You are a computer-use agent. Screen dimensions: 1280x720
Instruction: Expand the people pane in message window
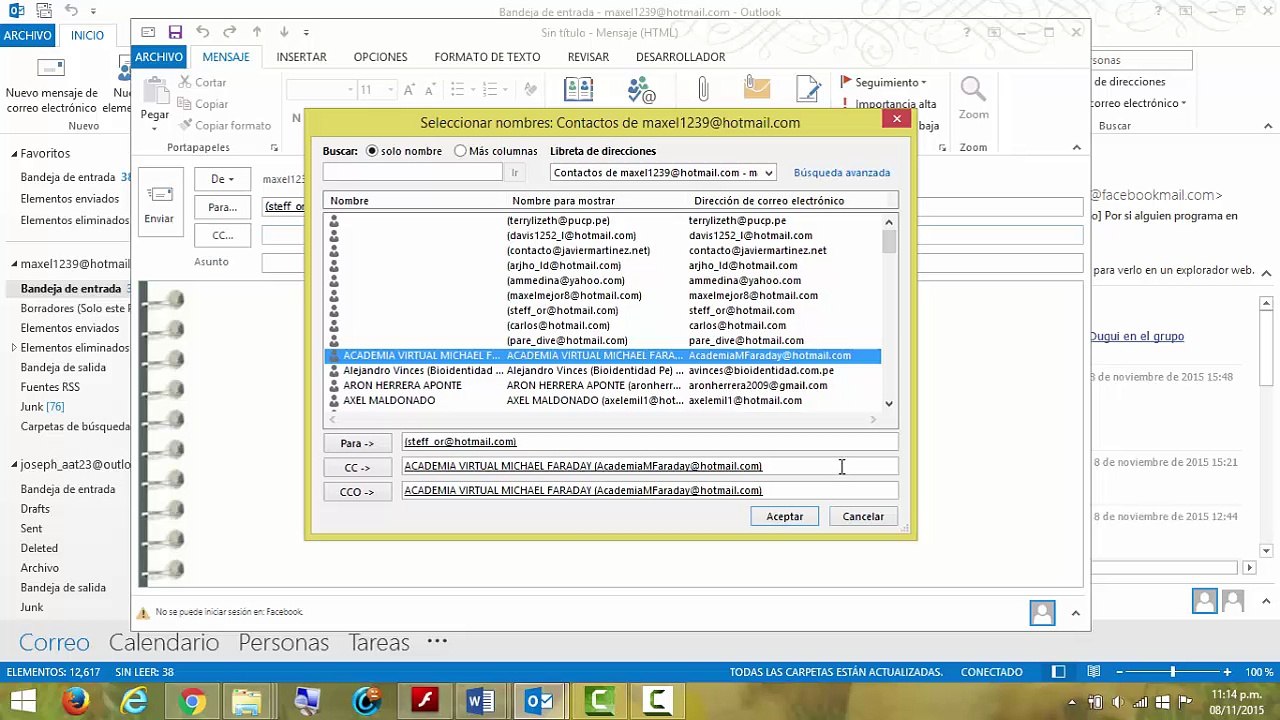1075,613
